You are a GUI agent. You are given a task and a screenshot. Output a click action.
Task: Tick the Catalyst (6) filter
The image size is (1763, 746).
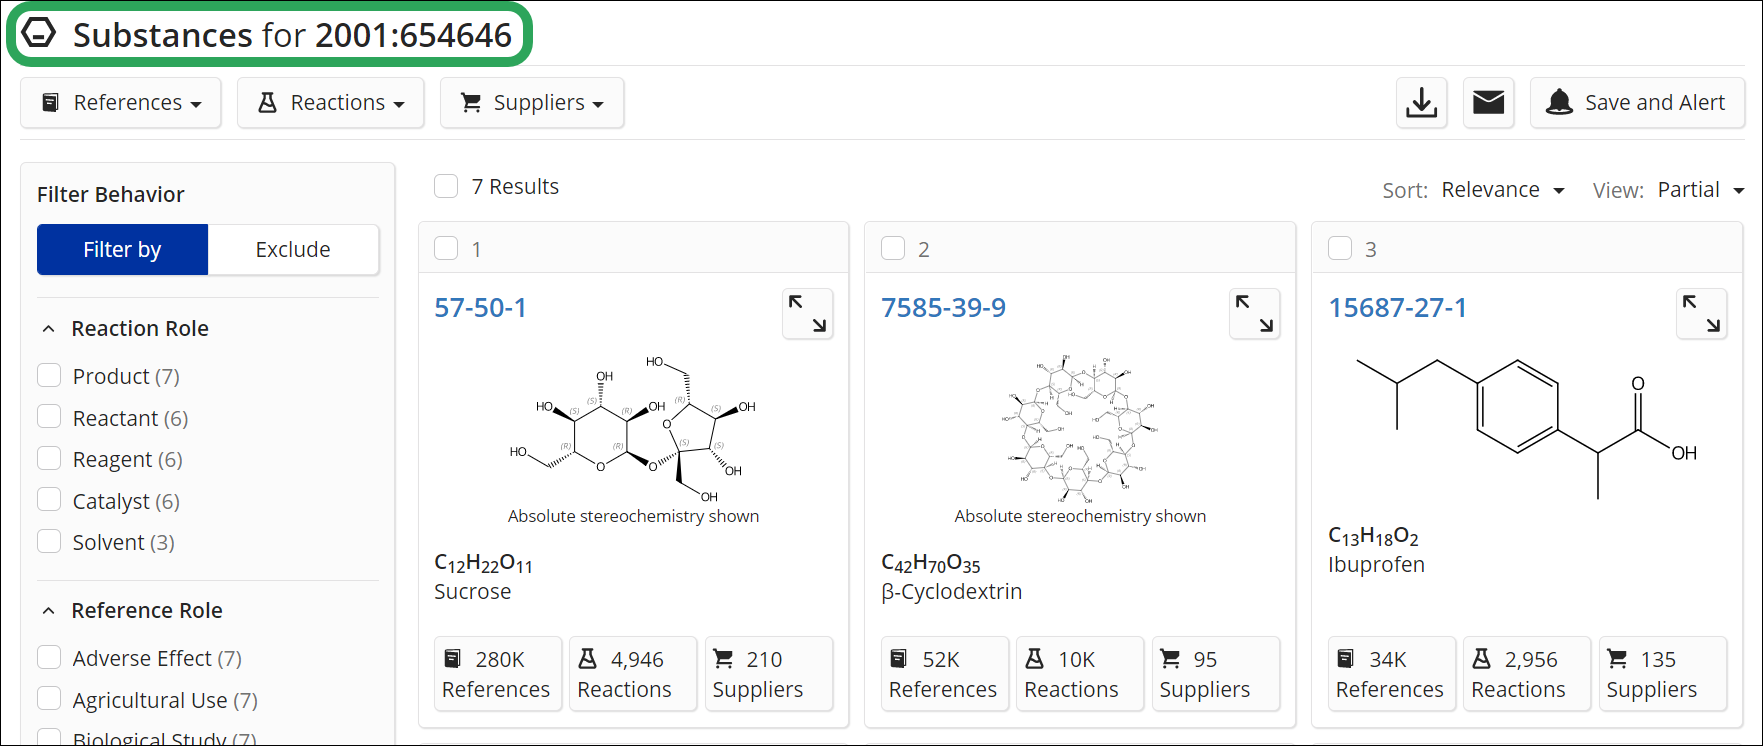point(49,499)
